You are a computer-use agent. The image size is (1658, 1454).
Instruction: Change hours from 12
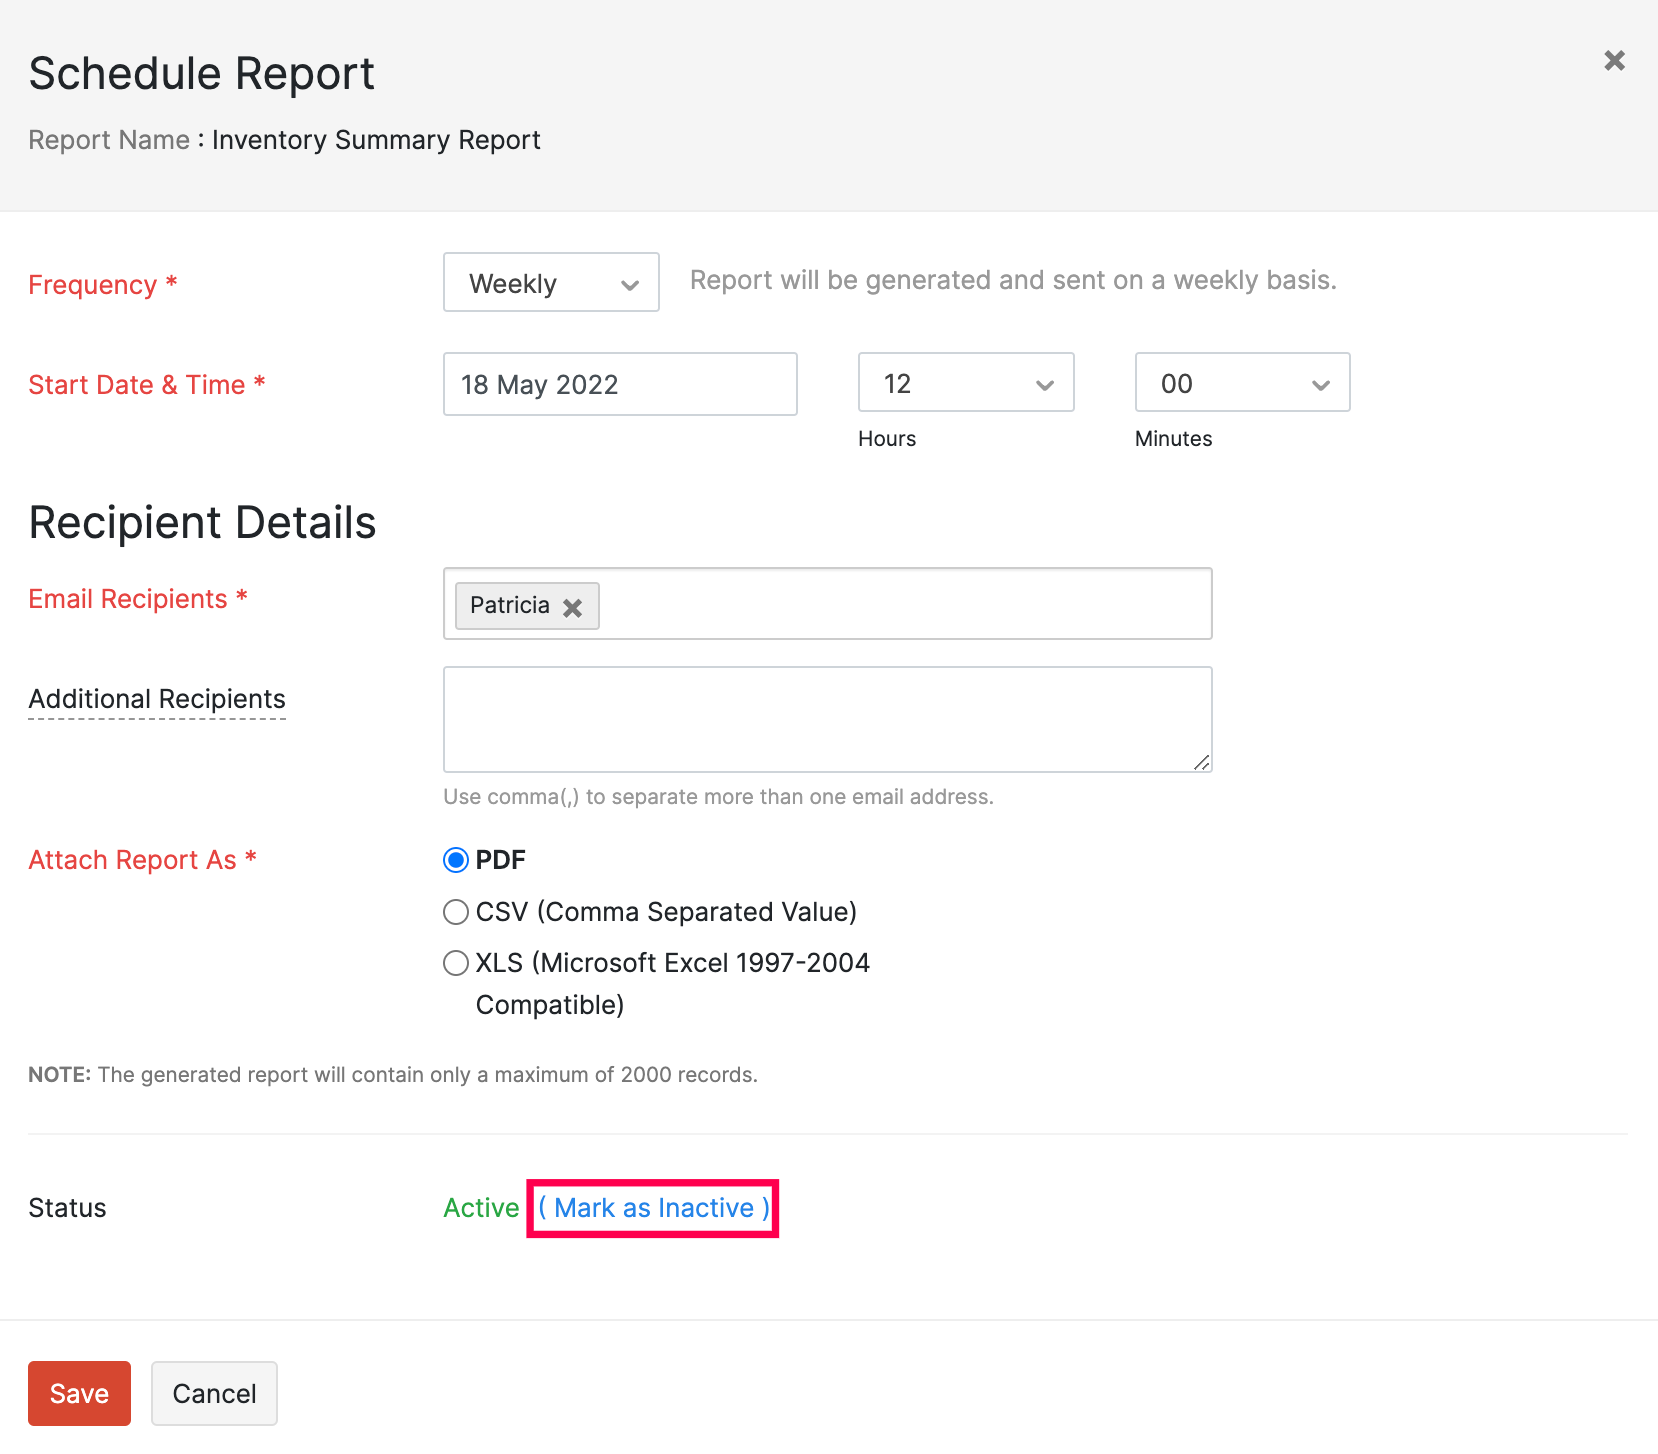pyautogui.click(x=965, y=383)
